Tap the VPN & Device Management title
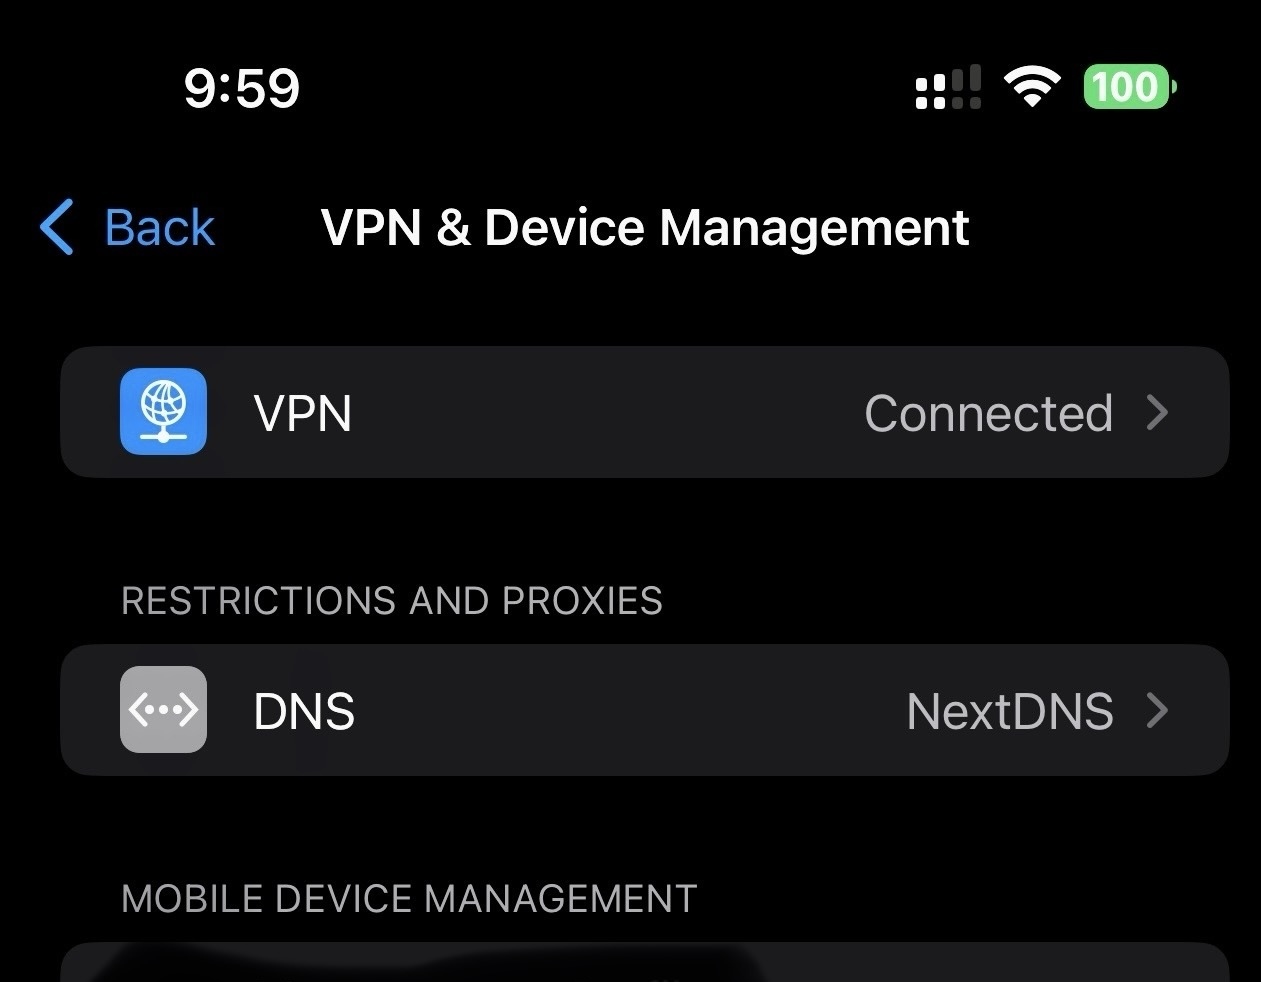The width and height of the screenshot is (1261, 982). [x=644, y=227]
